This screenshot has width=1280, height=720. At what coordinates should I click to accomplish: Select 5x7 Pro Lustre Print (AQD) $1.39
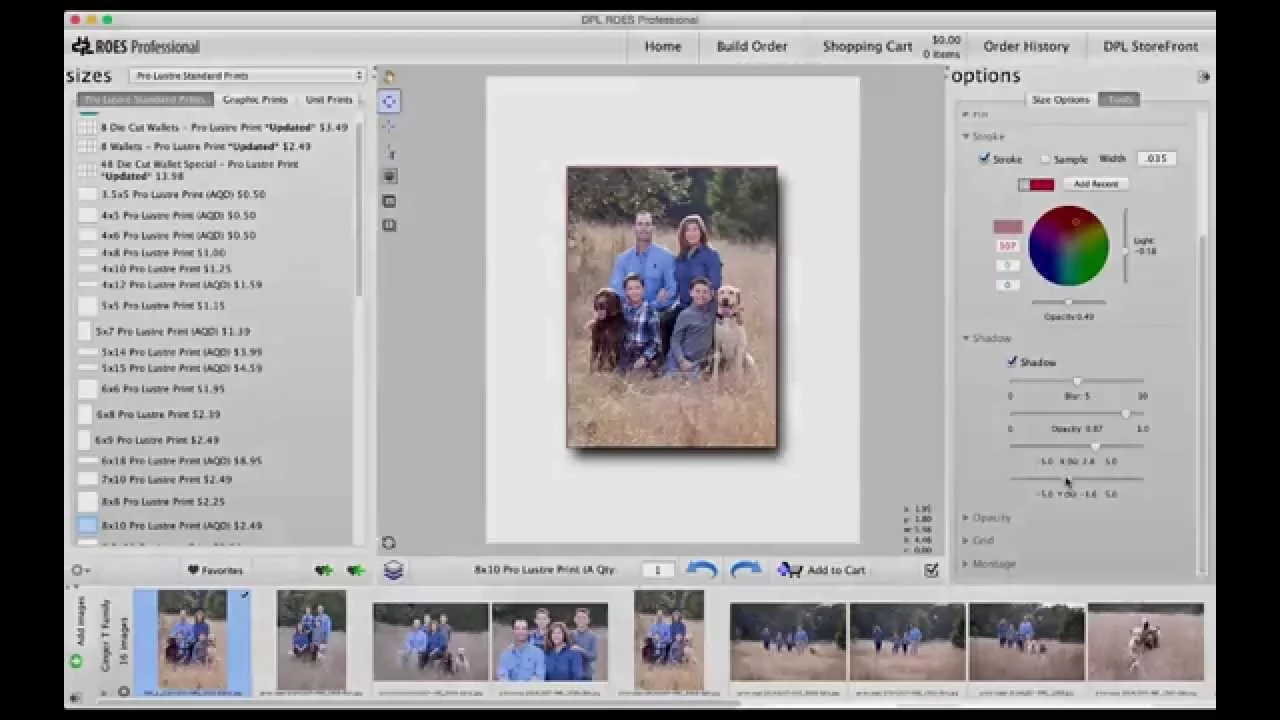[x=172, y=331]
